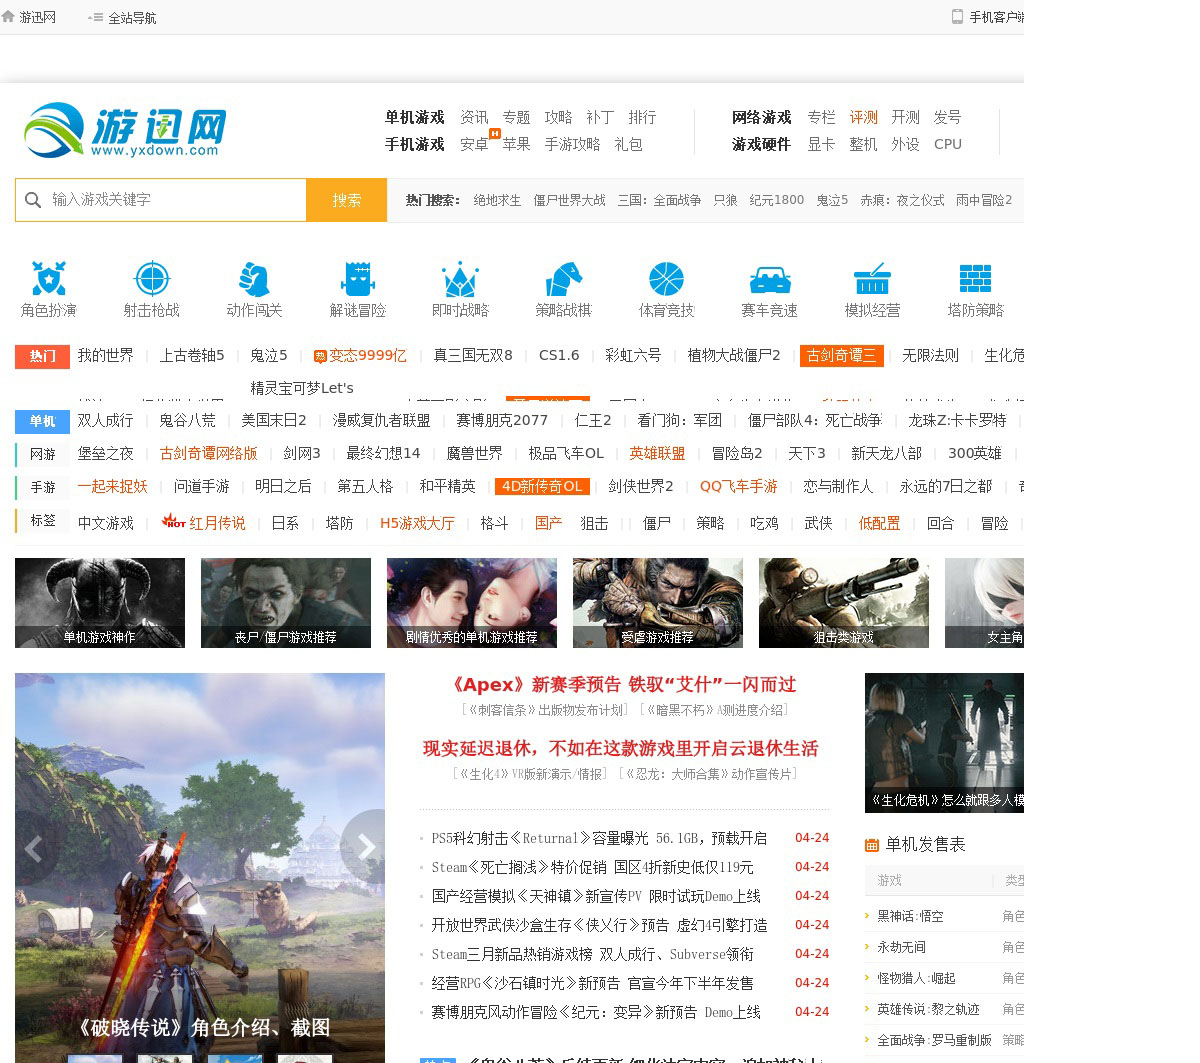Click hot search term 绝地求生
The image size is (1200, 1063).
(x=497, y=200)
